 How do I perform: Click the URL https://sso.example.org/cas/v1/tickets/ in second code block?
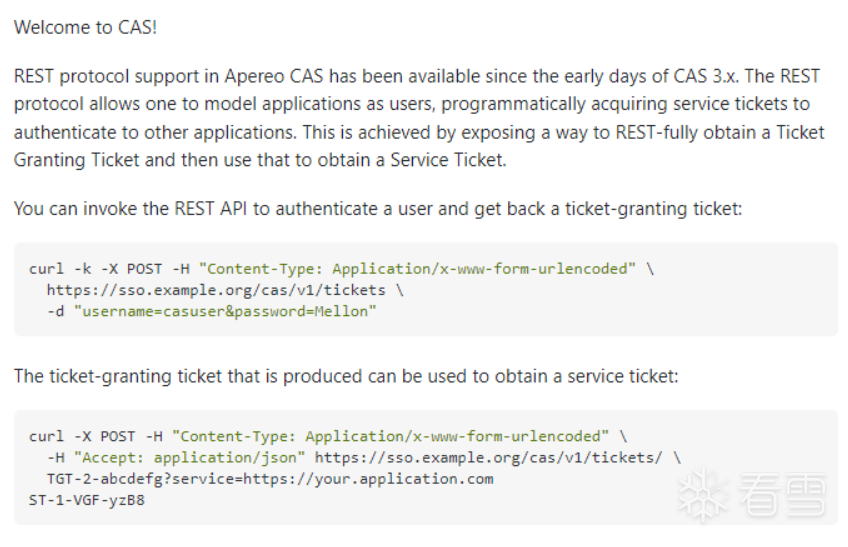pyautogui.click(x=488, y=458)
